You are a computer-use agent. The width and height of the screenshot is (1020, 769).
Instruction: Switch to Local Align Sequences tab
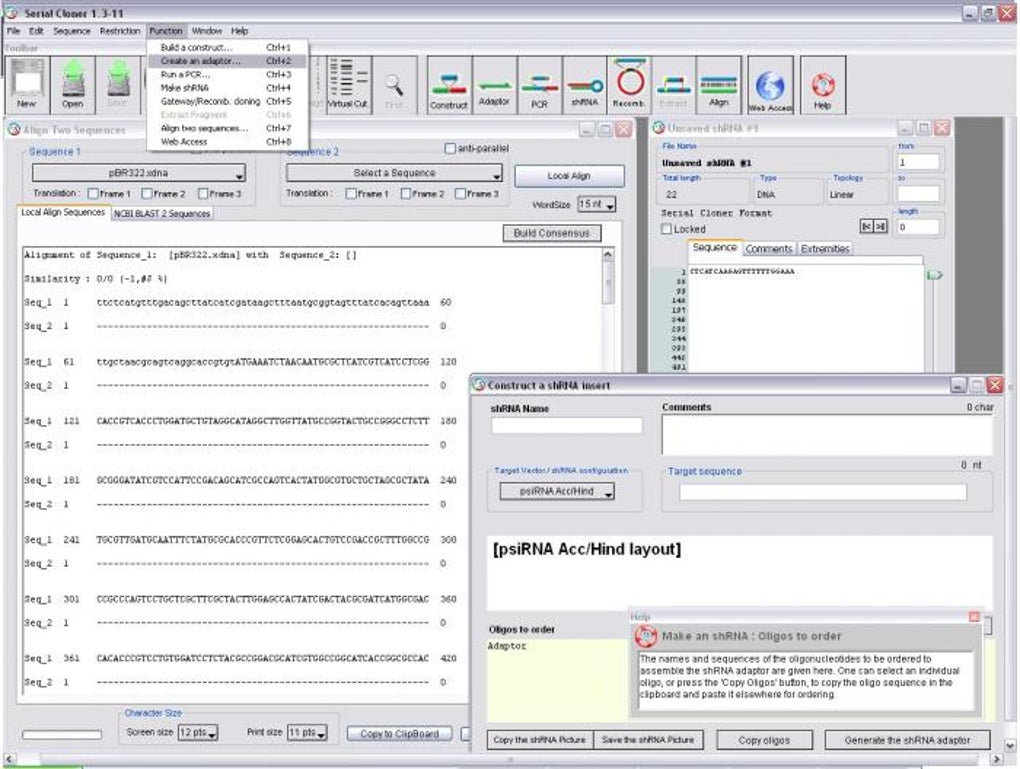tap(63, 212)
